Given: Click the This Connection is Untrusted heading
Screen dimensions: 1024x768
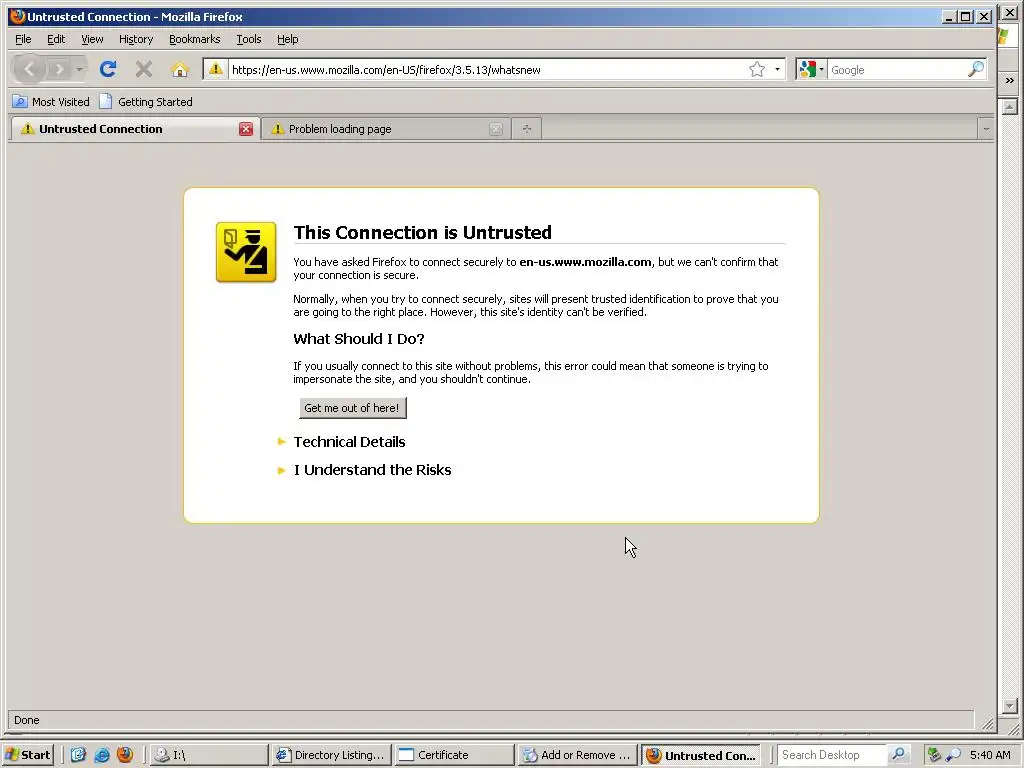Looking at the screenshot, I should 423,232.
